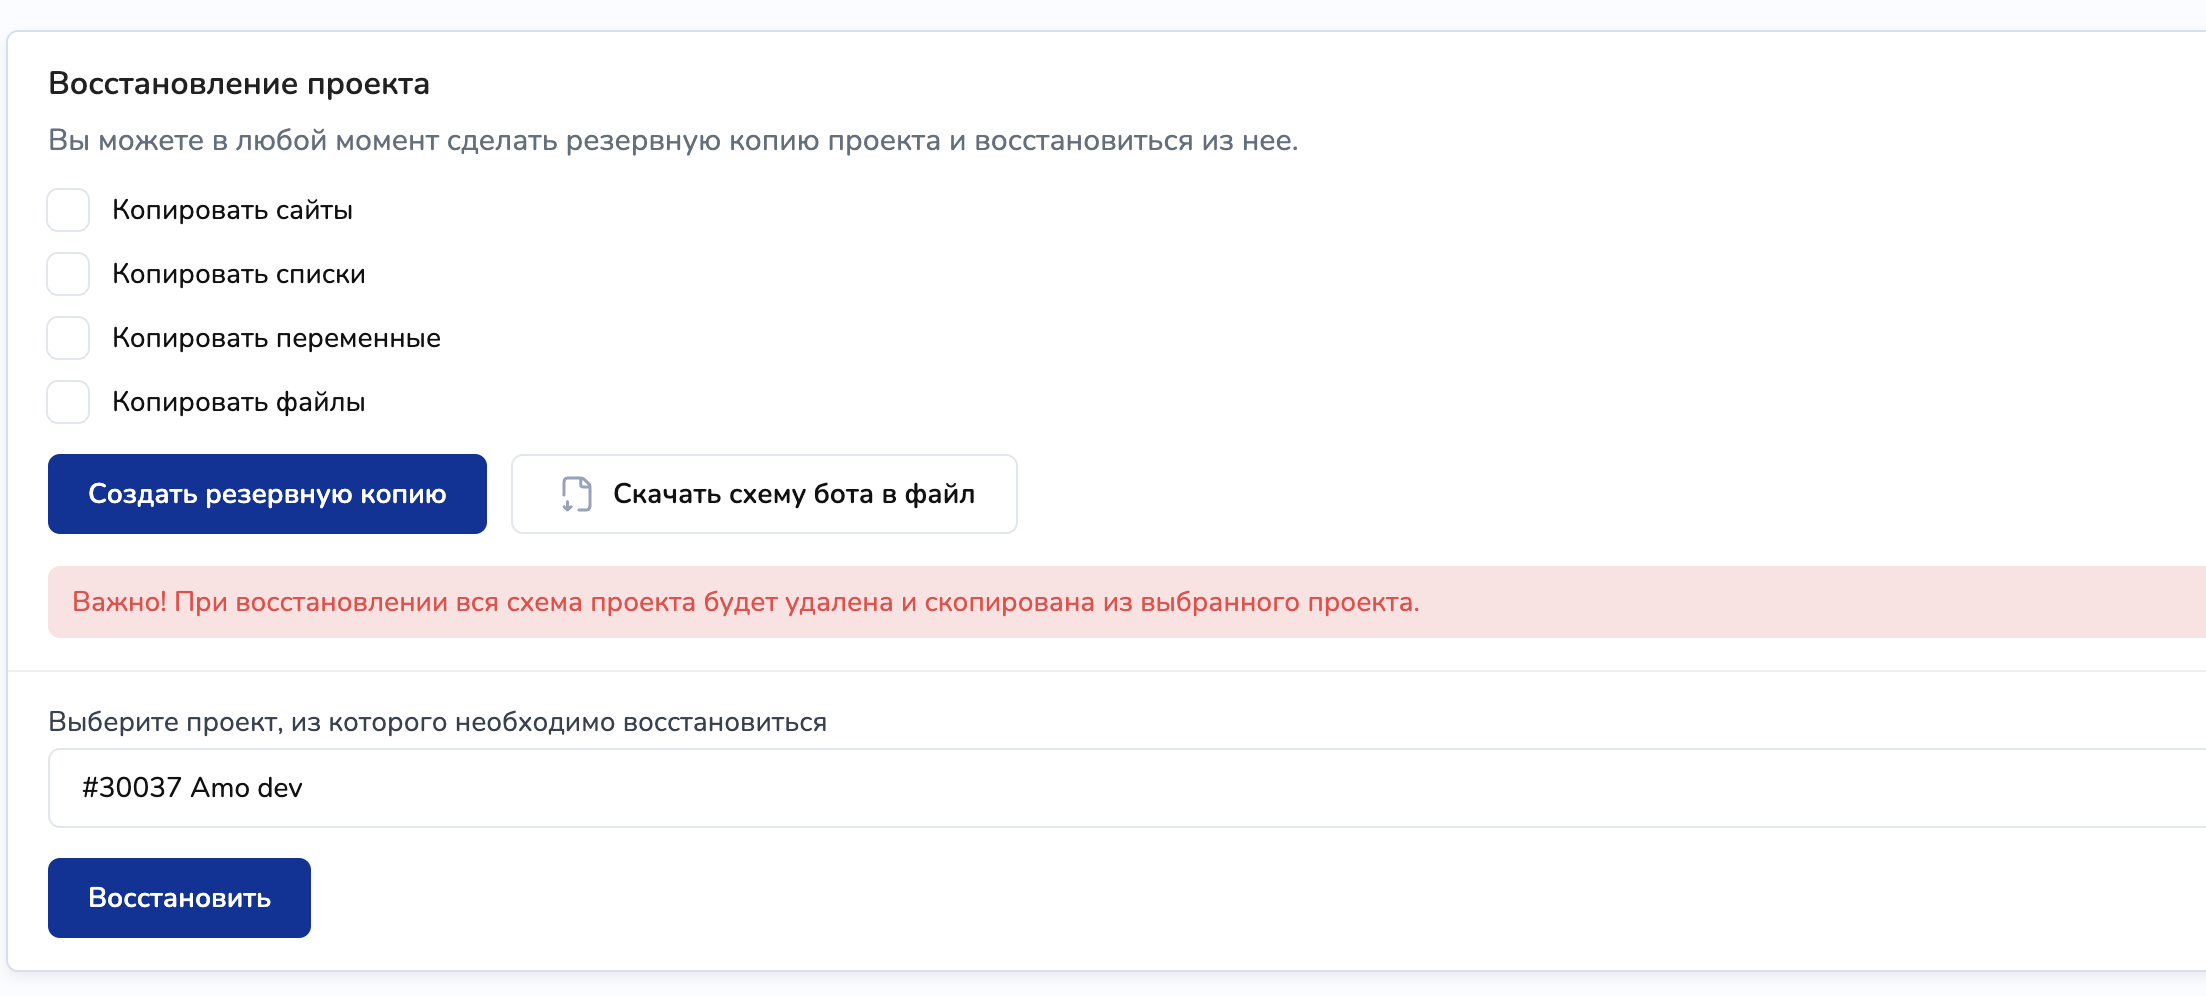Click the "#30037 Amo dev" selected value
The width and height of the screenshot is (2206, 996).
[192, 788]
